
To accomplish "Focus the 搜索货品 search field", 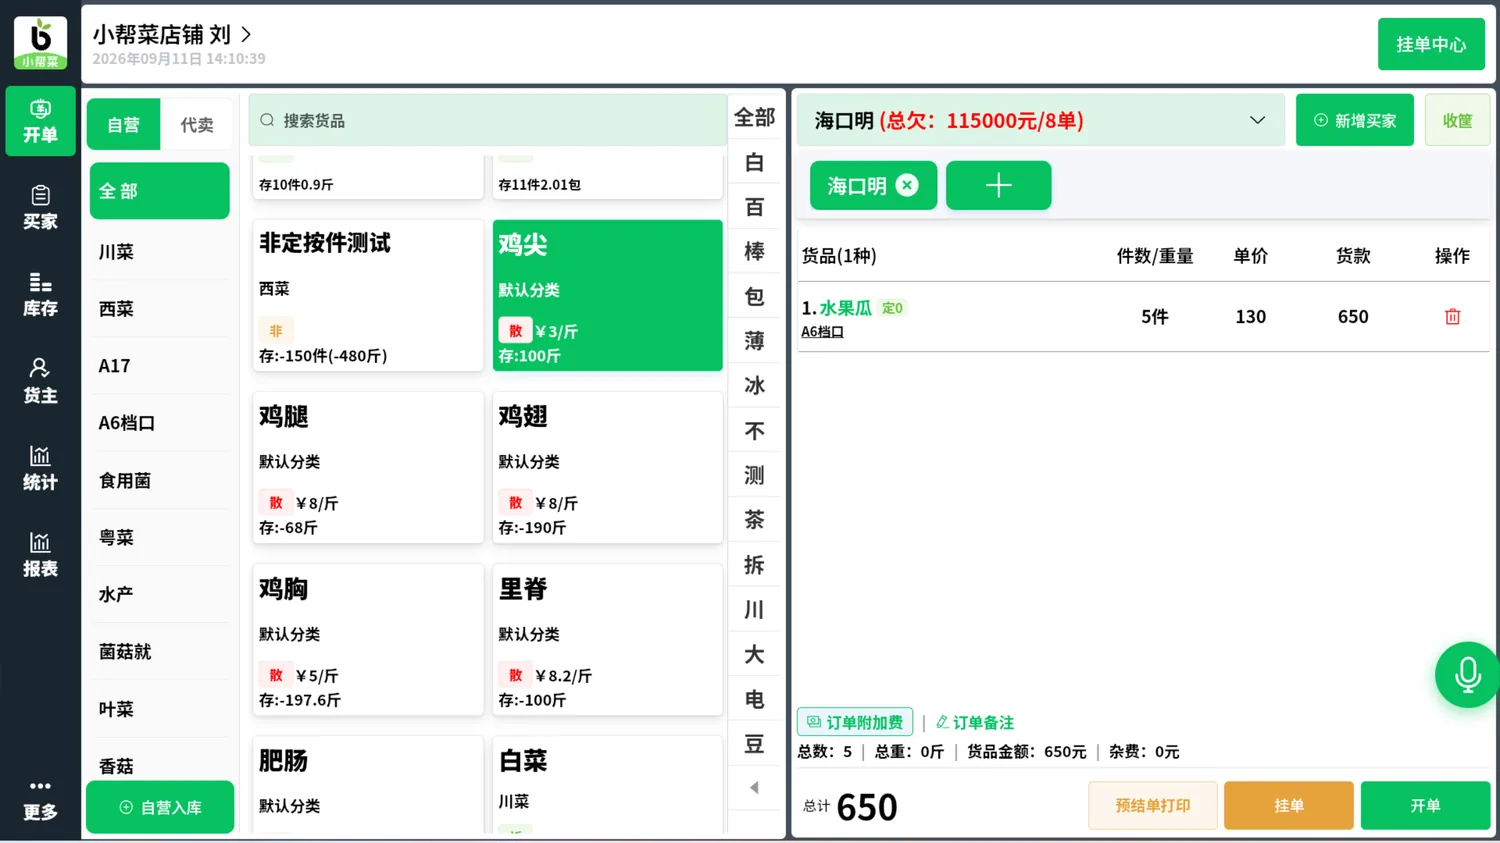I will tap(488, 120).
